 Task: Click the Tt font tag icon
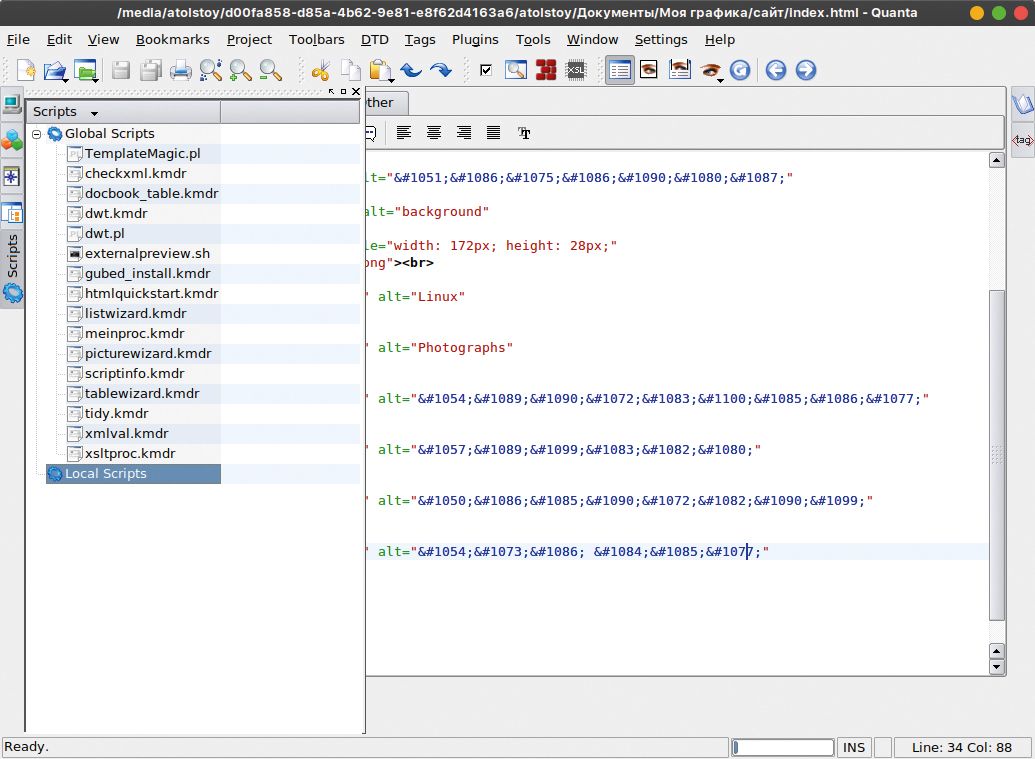coord(524,132)
